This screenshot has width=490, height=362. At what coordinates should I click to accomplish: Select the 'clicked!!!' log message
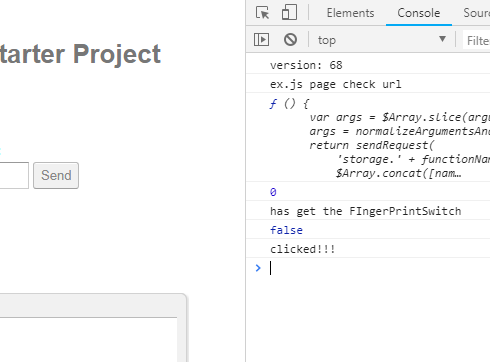303,249
